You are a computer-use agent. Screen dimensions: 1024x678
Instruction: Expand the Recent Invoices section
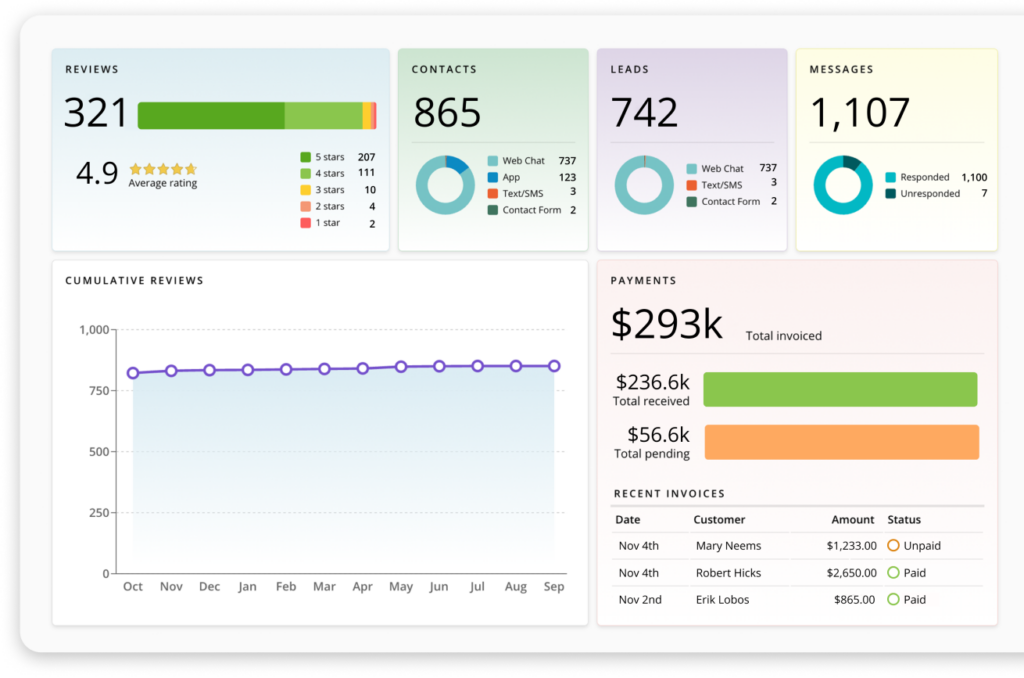668,493
